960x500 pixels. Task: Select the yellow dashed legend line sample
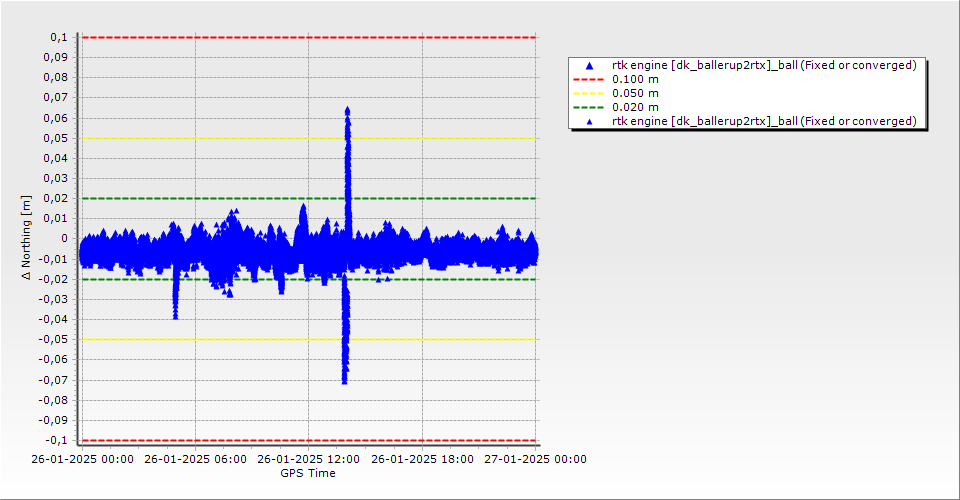[x=588, y=94]
